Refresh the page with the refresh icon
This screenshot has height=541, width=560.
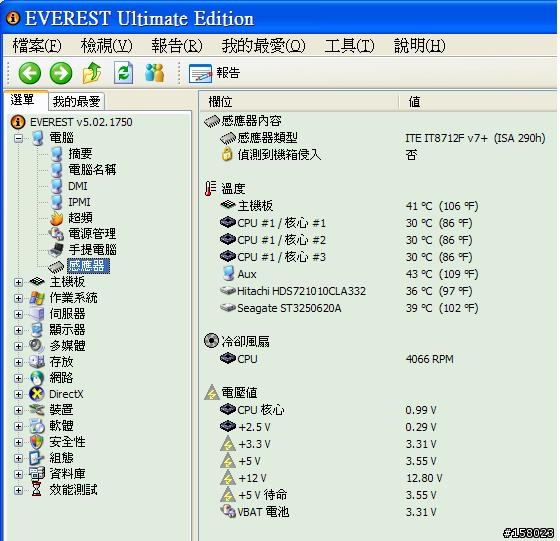click(x=123, y=73)
